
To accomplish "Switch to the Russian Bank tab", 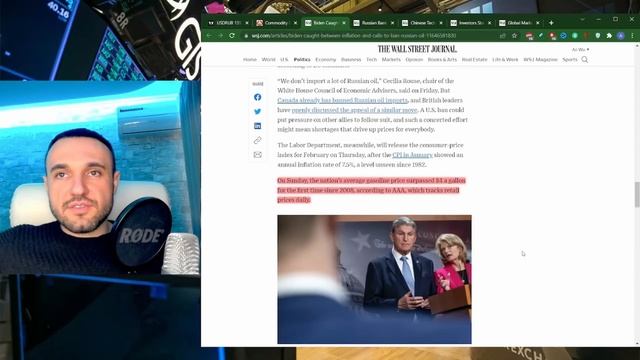I will (x=373, y=23).
